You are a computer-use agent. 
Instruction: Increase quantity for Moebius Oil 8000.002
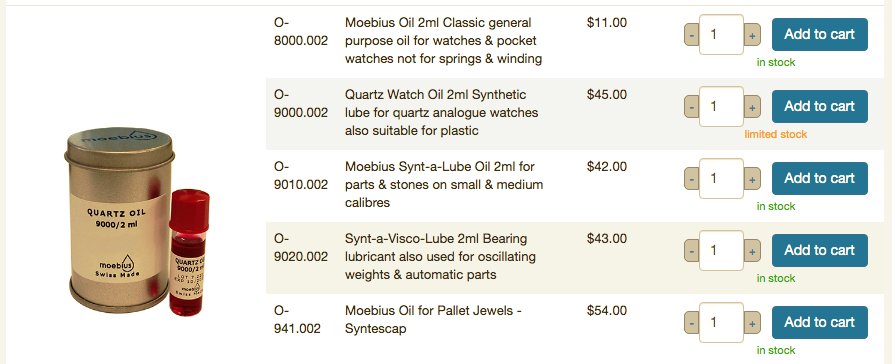pos(752,35)
